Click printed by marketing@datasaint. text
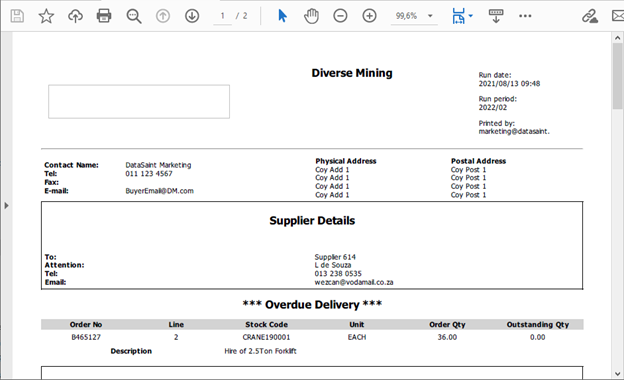Viewport: 624px width, 380px height. [x=514, y=131]
